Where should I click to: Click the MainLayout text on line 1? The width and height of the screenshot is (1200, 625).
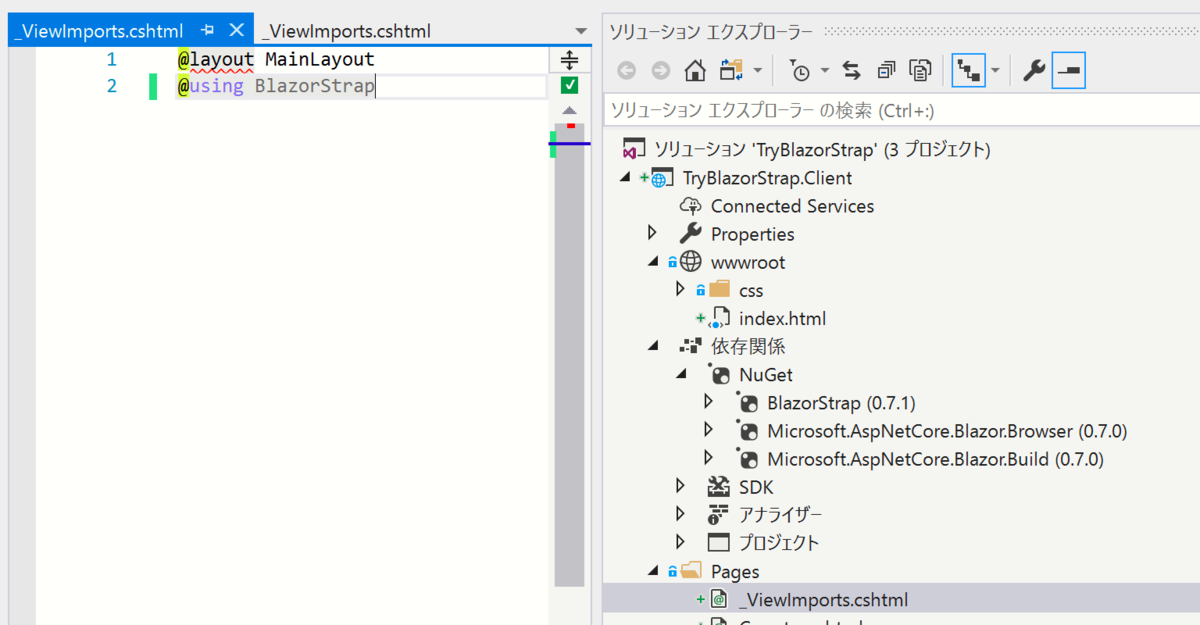[x=320, y=60]
